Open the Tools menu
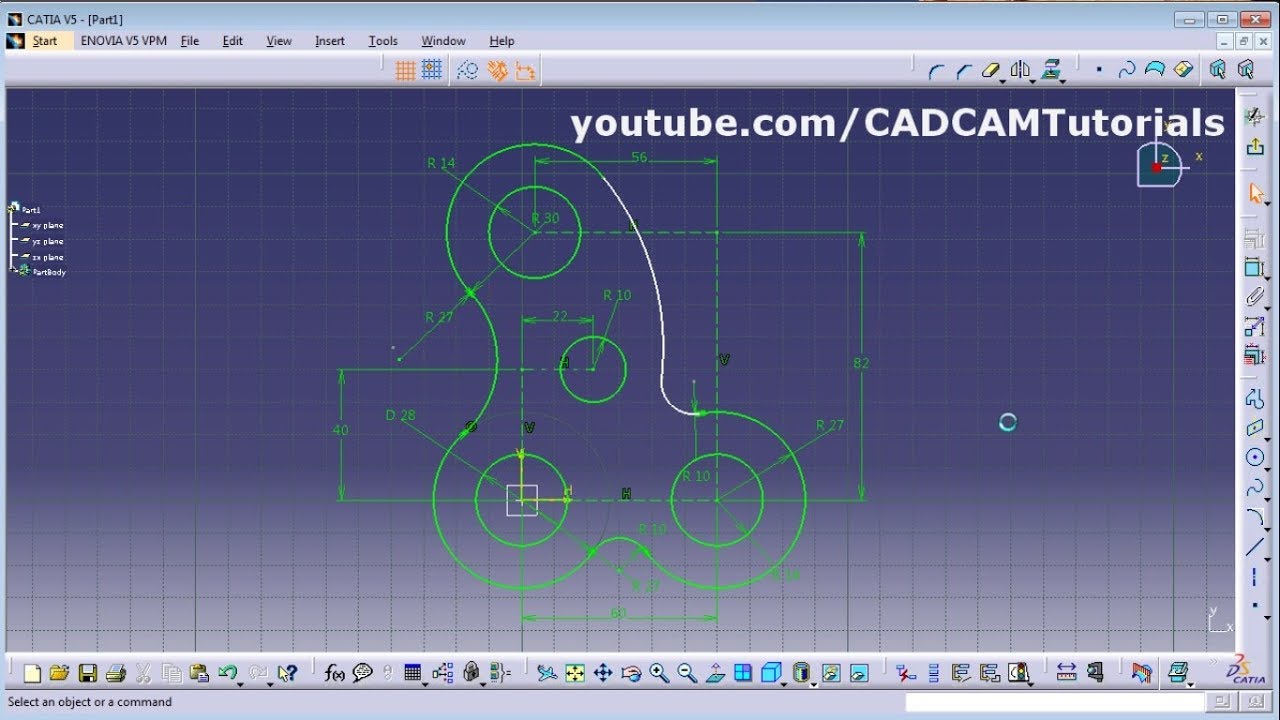The width and height of the screenshot is (1280, 720). [x=383, y=41]
